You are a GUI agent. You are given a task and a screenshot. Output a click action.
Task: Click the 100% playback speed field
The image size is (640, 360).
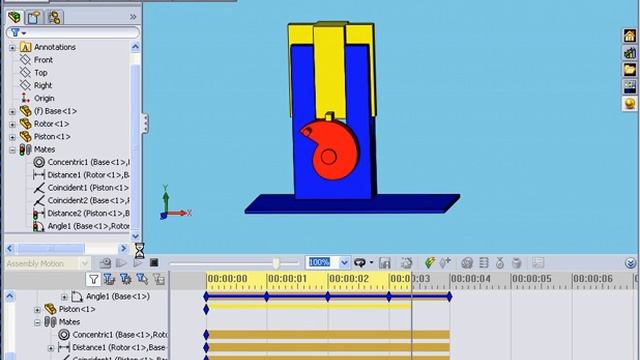(322, 262)
